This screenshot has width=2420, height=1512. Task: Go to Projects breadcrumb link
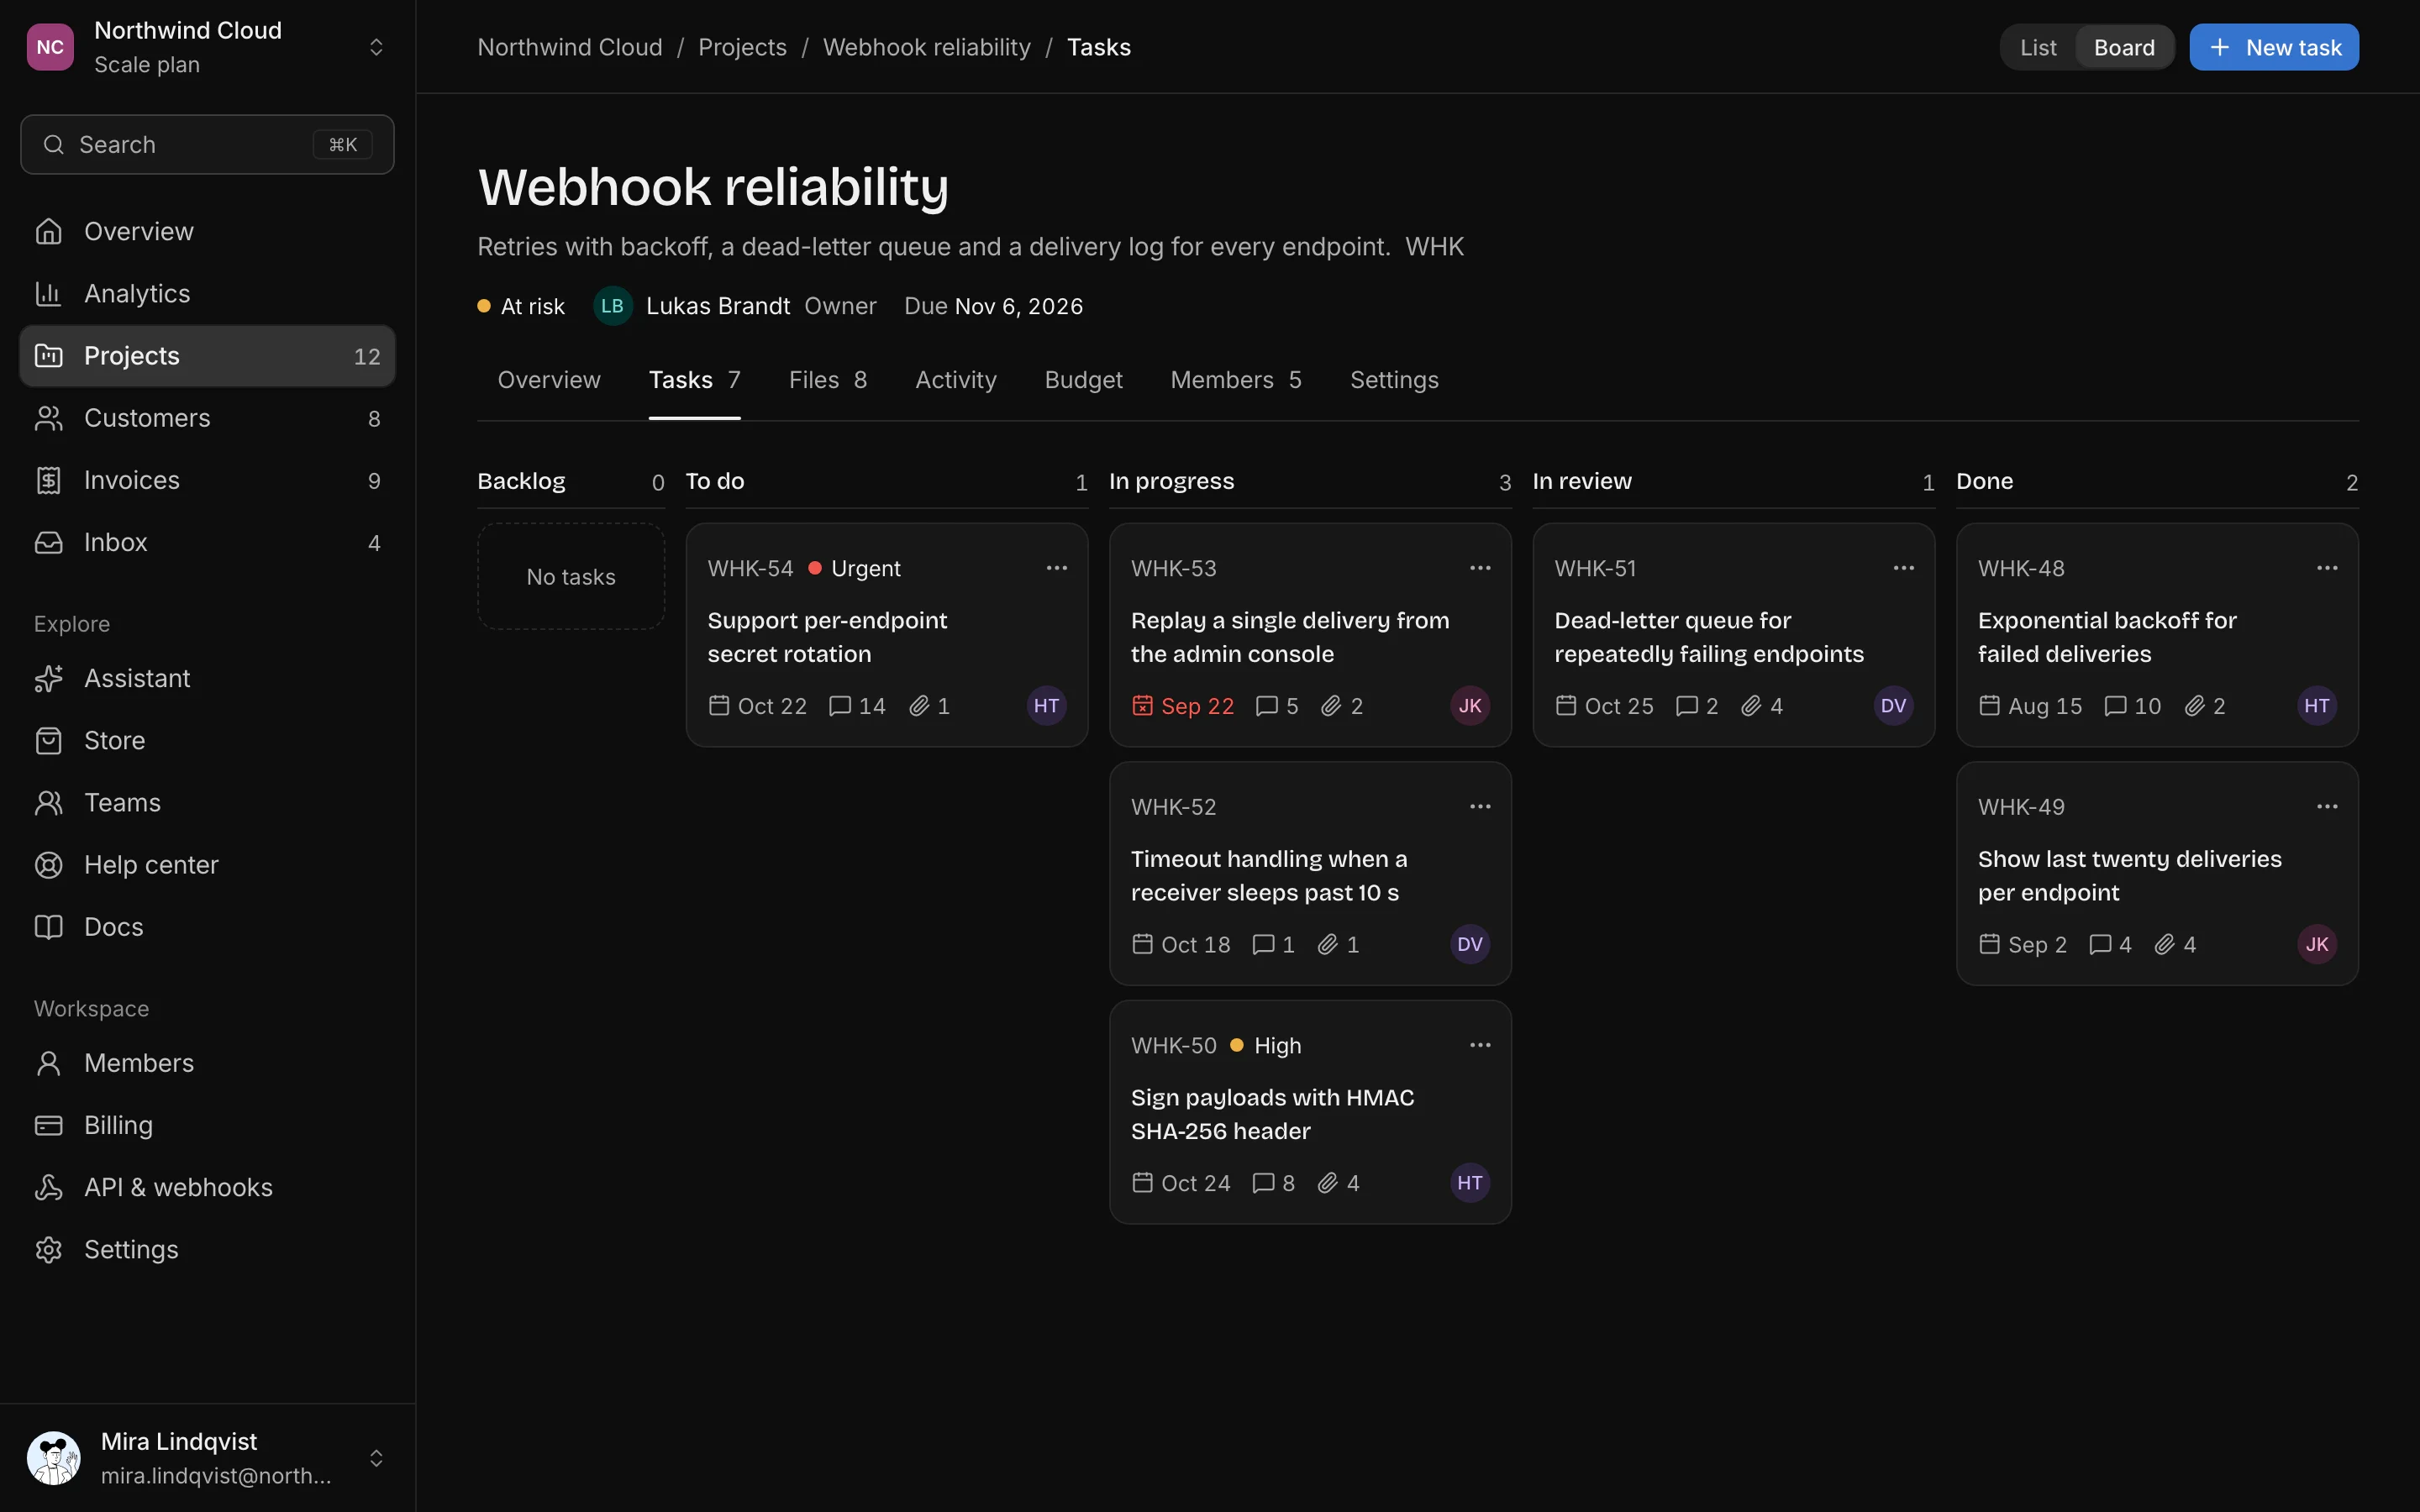pyautogui.click(x=742, y=47)
